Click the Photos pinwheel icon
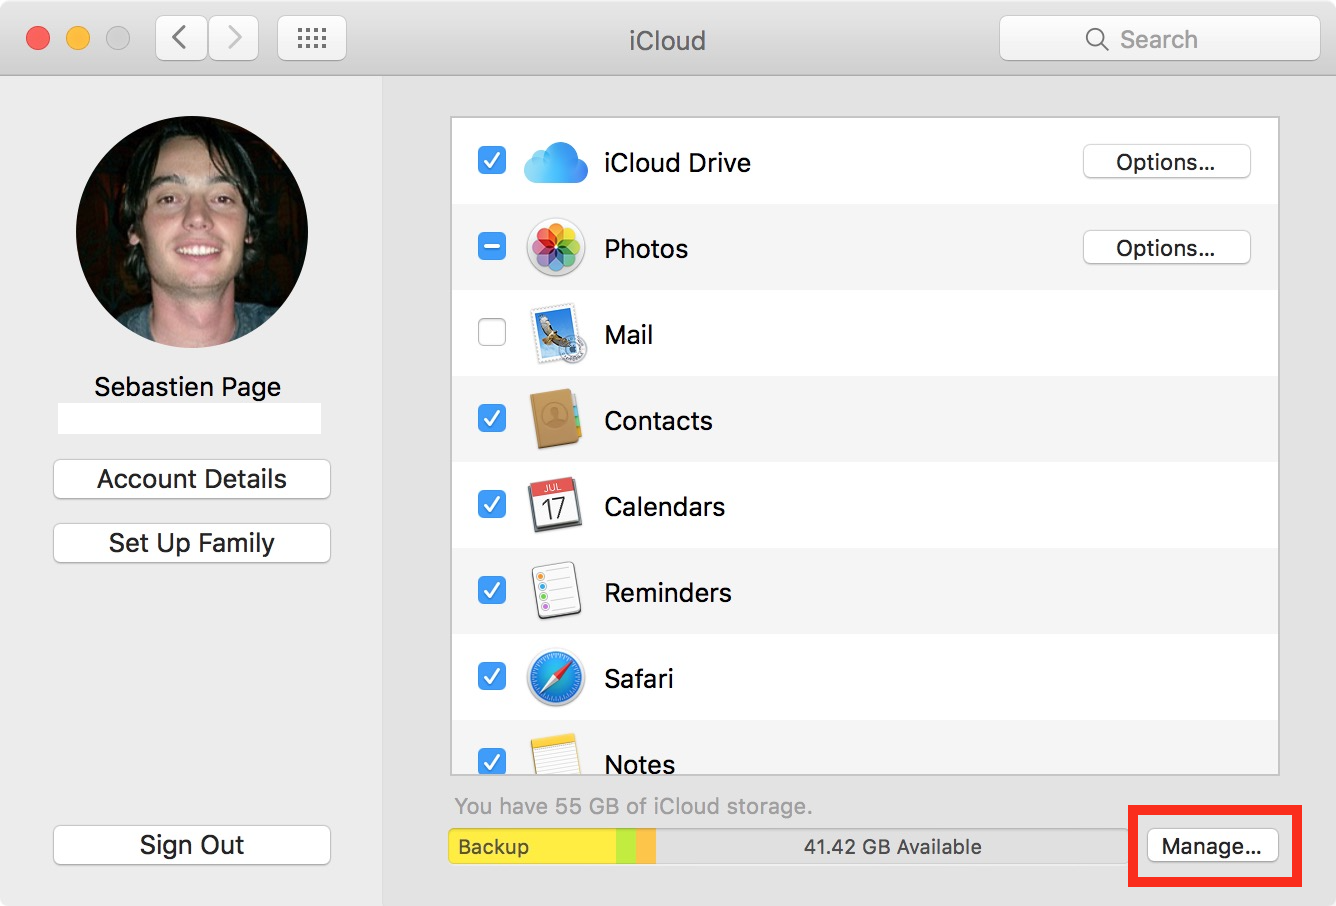Image resolution: width=1336 pixels, height=906 pixels. [555, 248]
